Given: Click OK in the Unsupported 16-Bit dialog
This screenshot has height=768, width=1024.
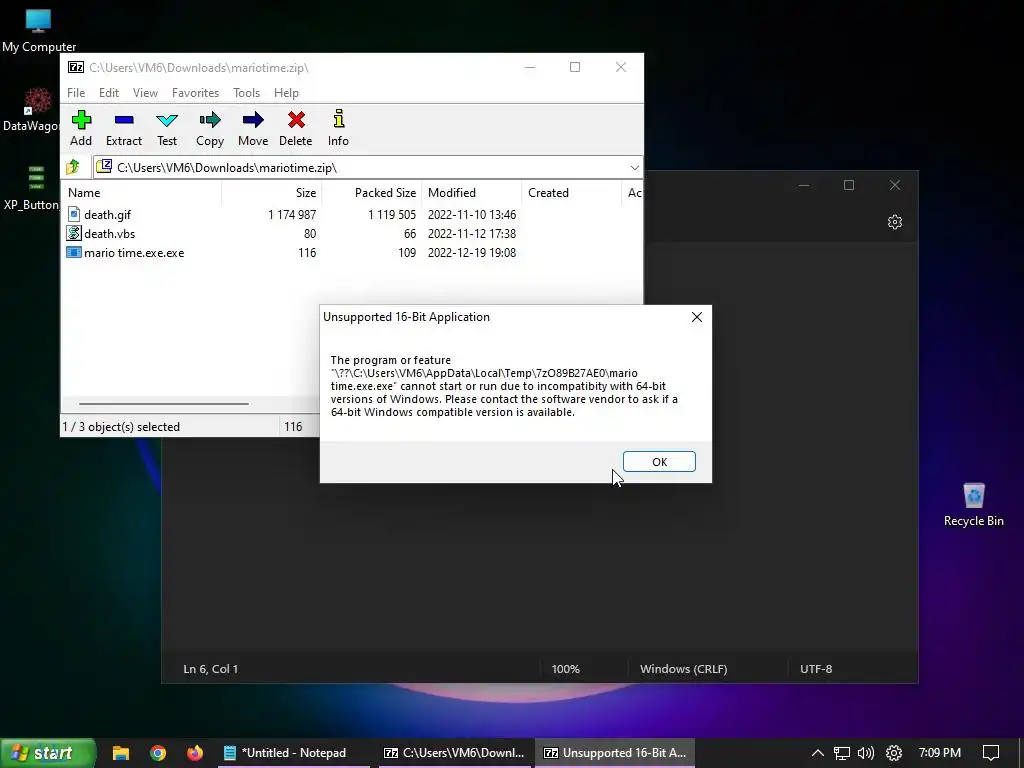Looking at the screenshot, I should tap(659, 462).
